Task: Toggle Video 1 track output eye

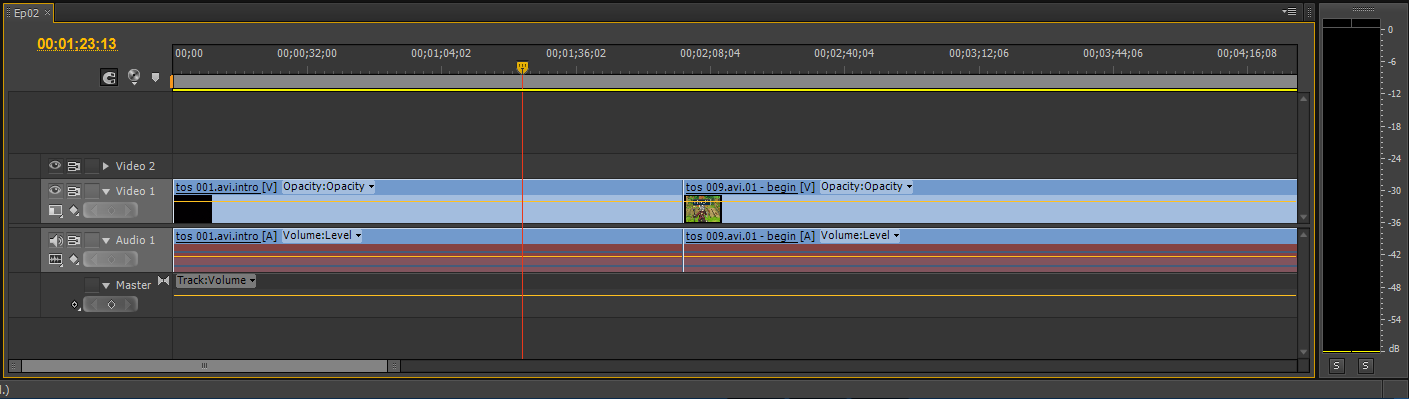Action: (x=55, y=191)
